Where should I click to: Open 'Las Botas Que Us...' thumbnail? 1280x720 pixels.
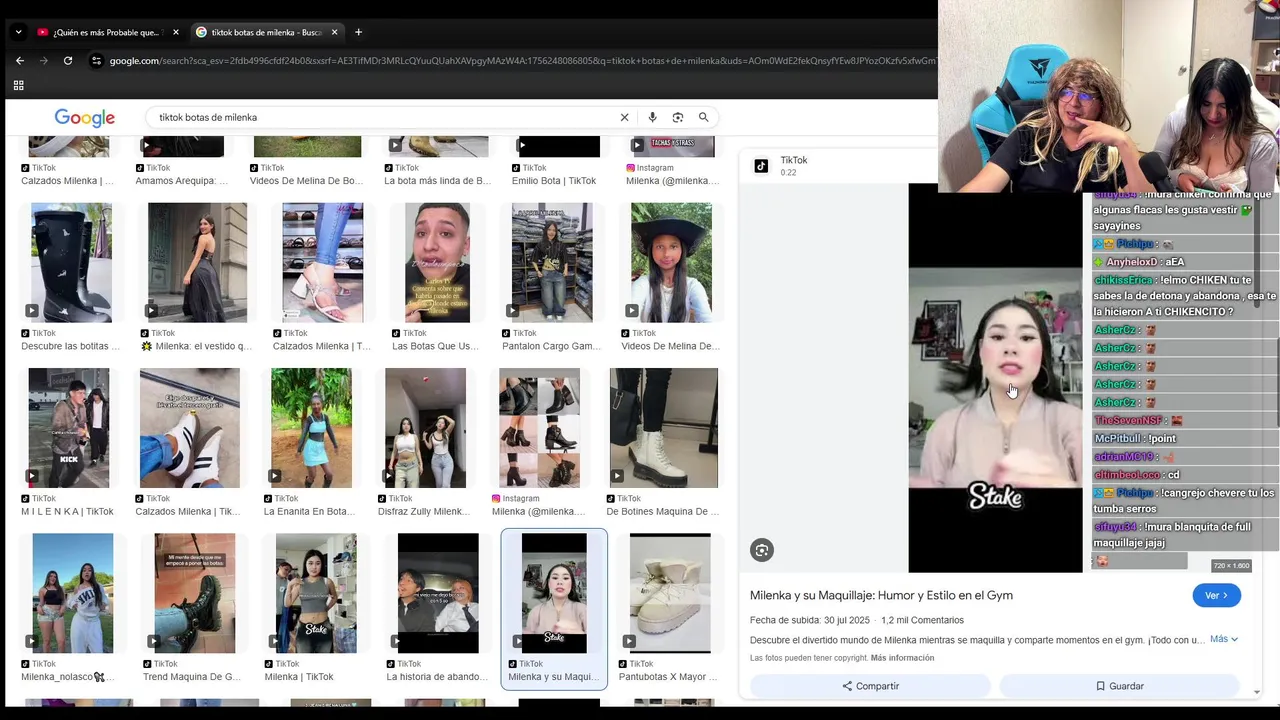(x=437, y=263)
